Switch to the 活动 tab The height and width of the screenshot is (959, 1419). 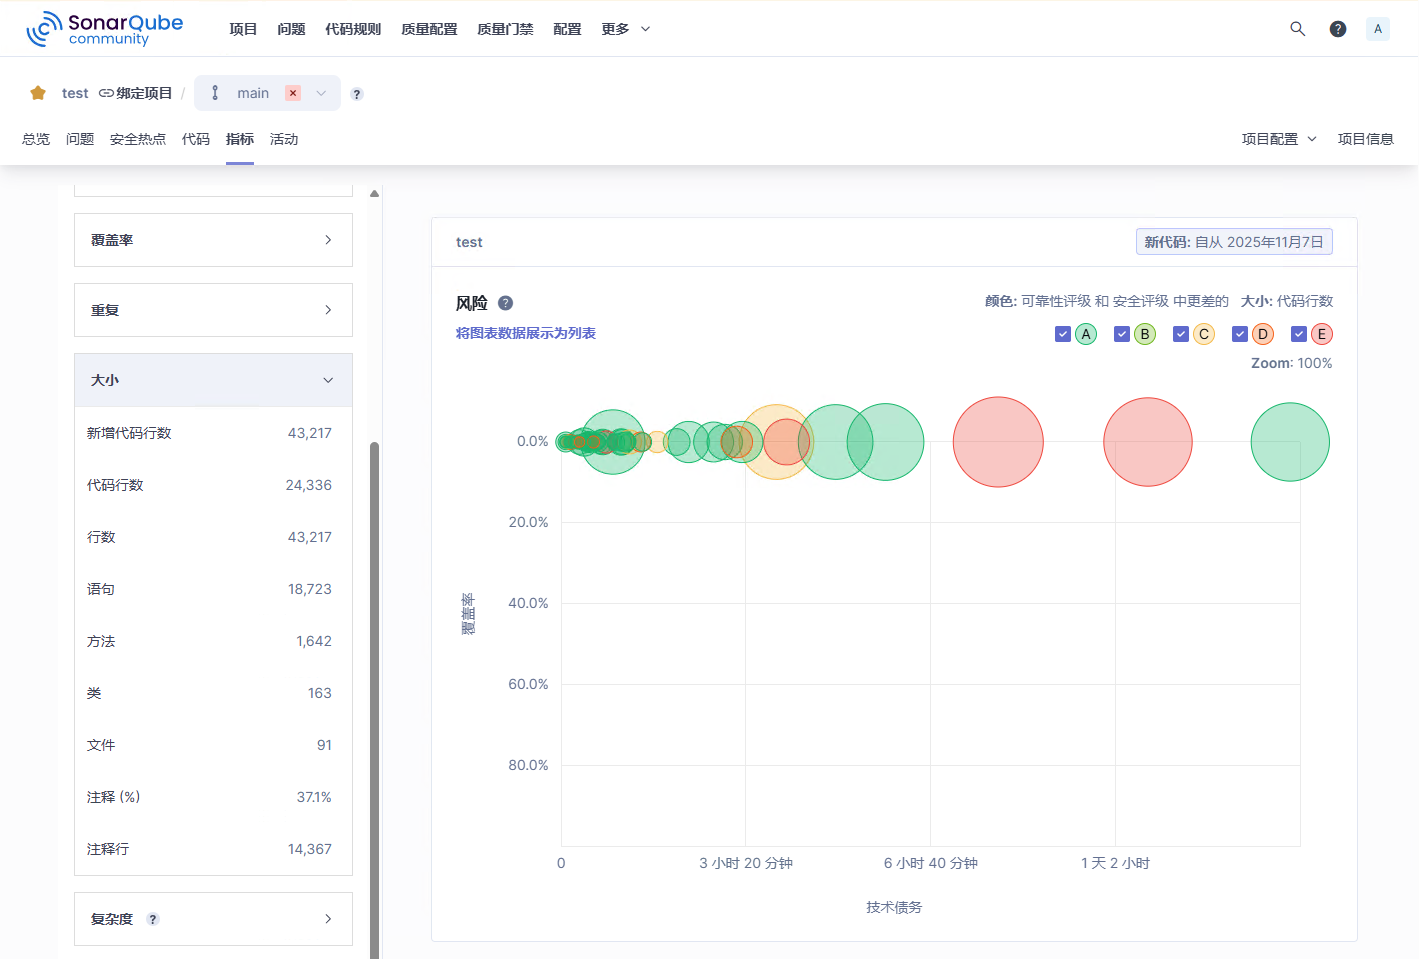tap(283, 139)
